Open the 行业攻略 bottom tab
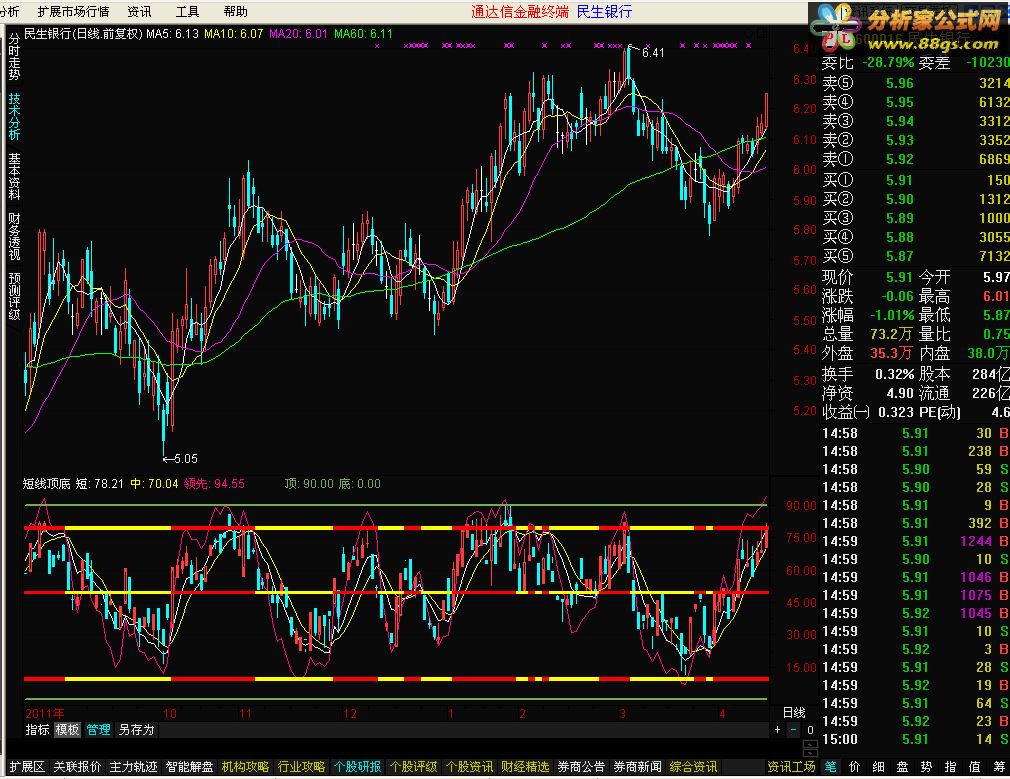Screen dimensions: 1010x779 (x=301, y=767)
